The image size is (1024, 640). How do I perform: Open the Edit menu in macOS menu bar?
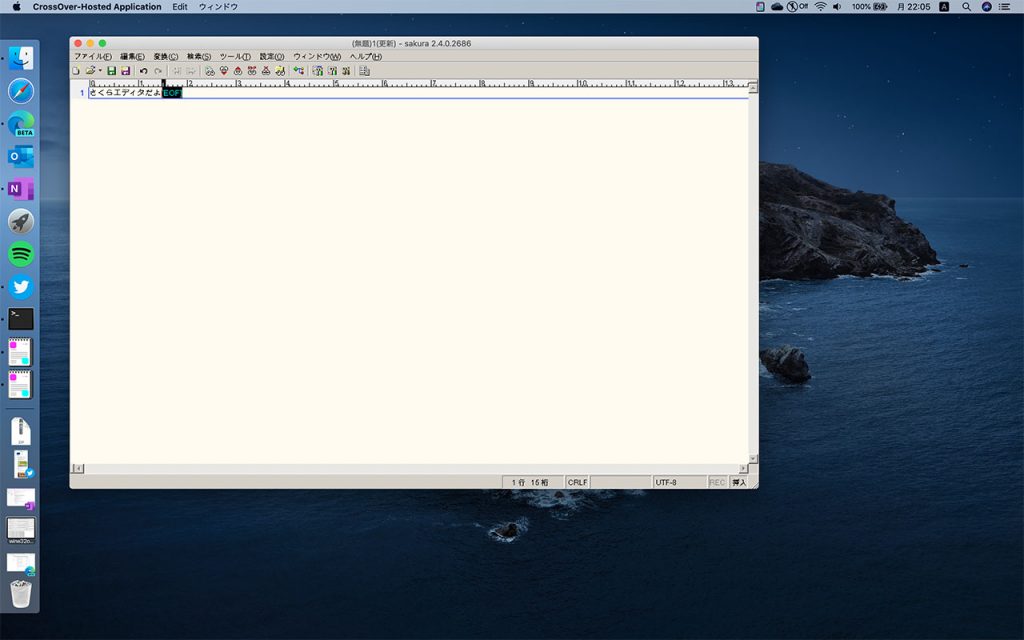tap(180, 7)
